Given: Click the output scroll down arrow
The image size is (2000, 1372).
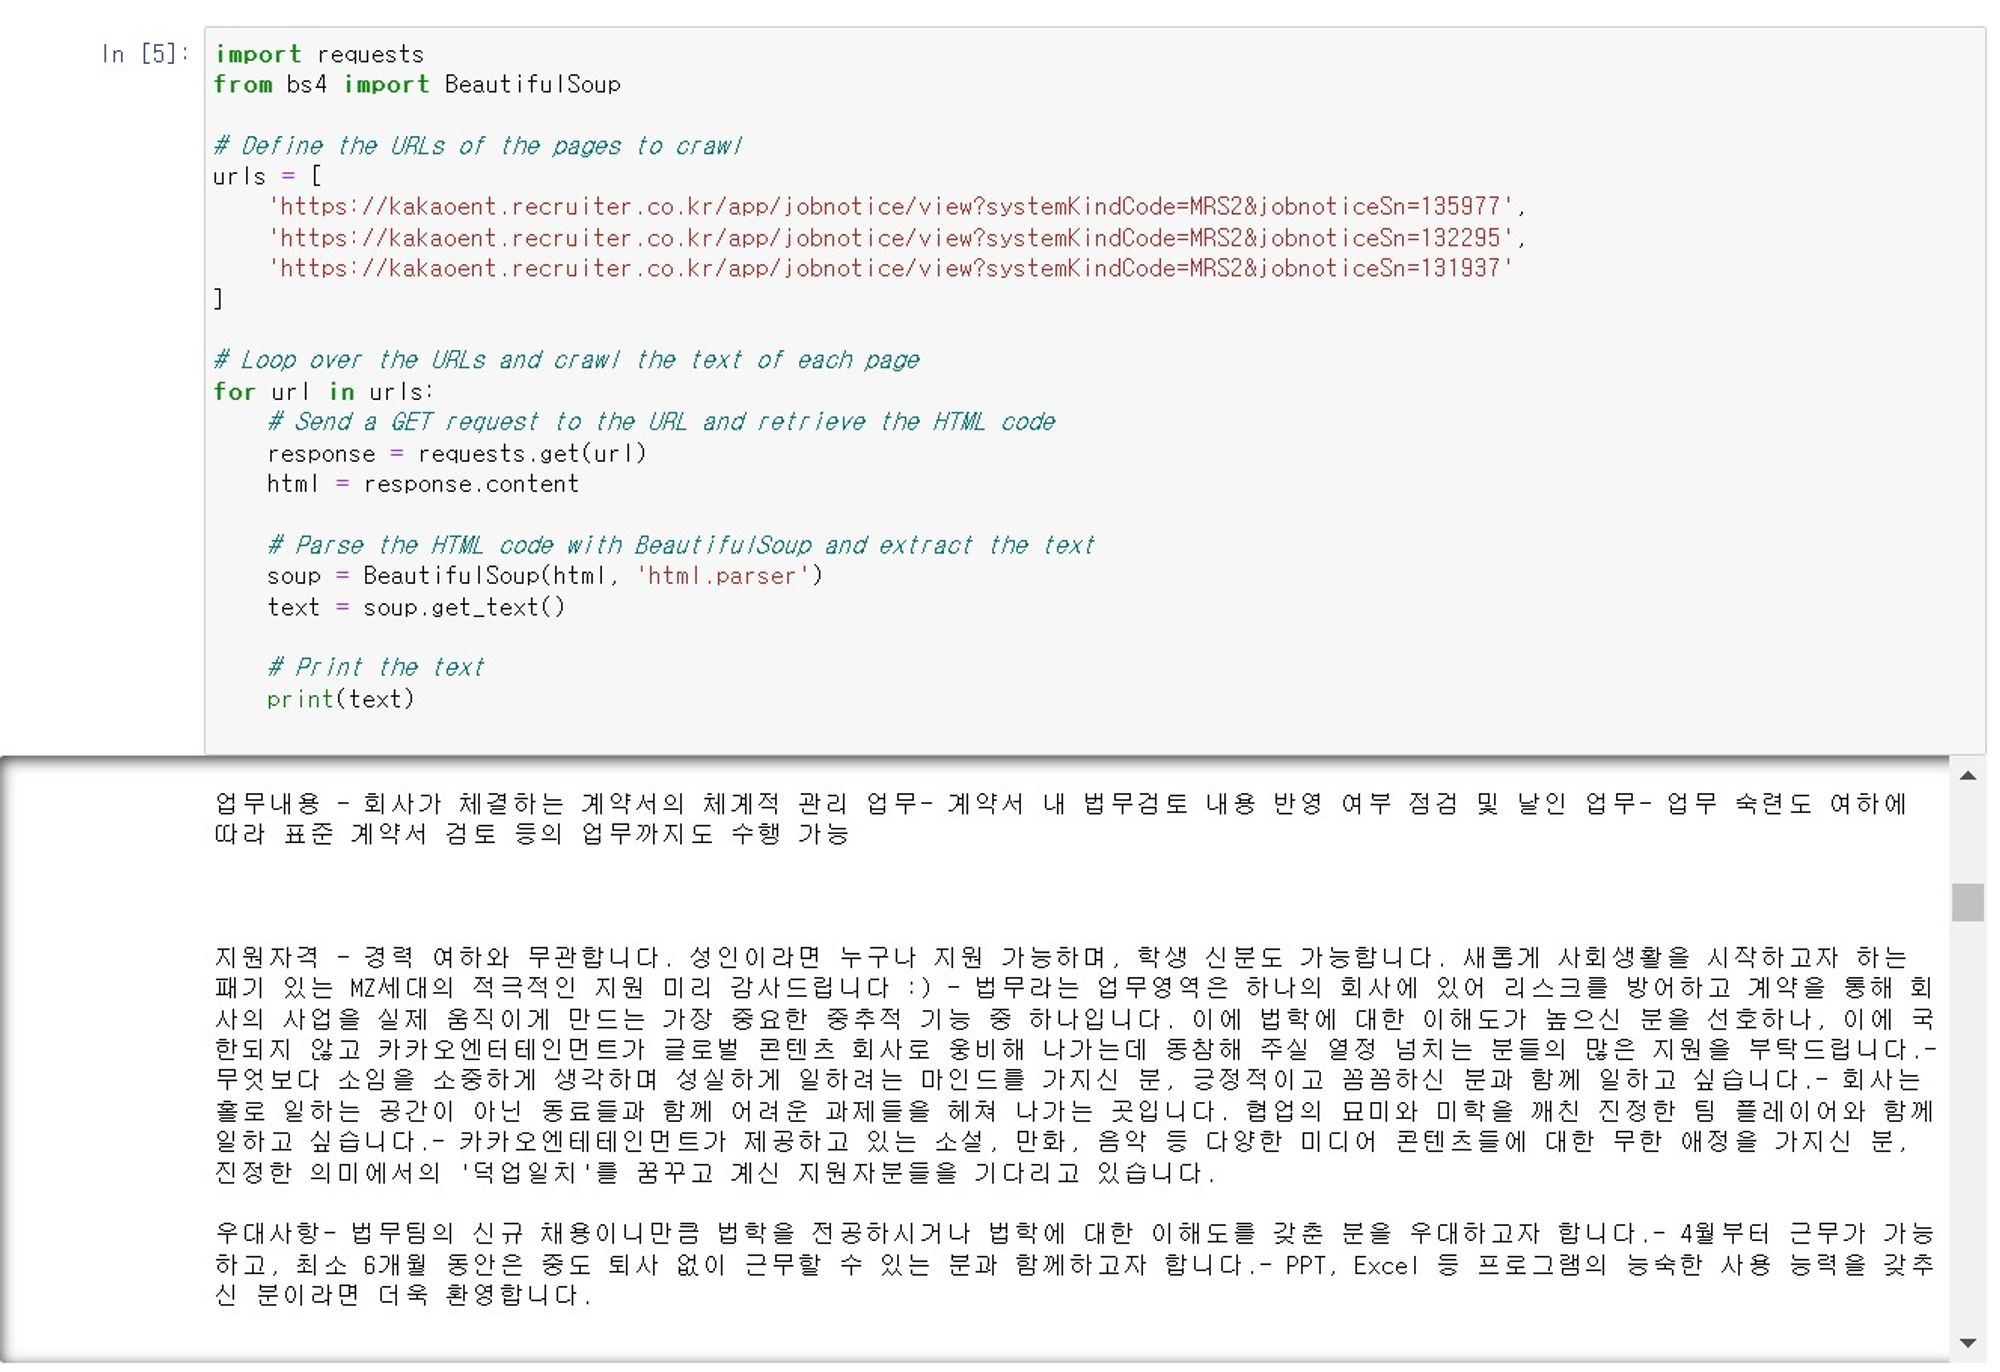Looking at the screenshot, I should pos(1967,1343).
